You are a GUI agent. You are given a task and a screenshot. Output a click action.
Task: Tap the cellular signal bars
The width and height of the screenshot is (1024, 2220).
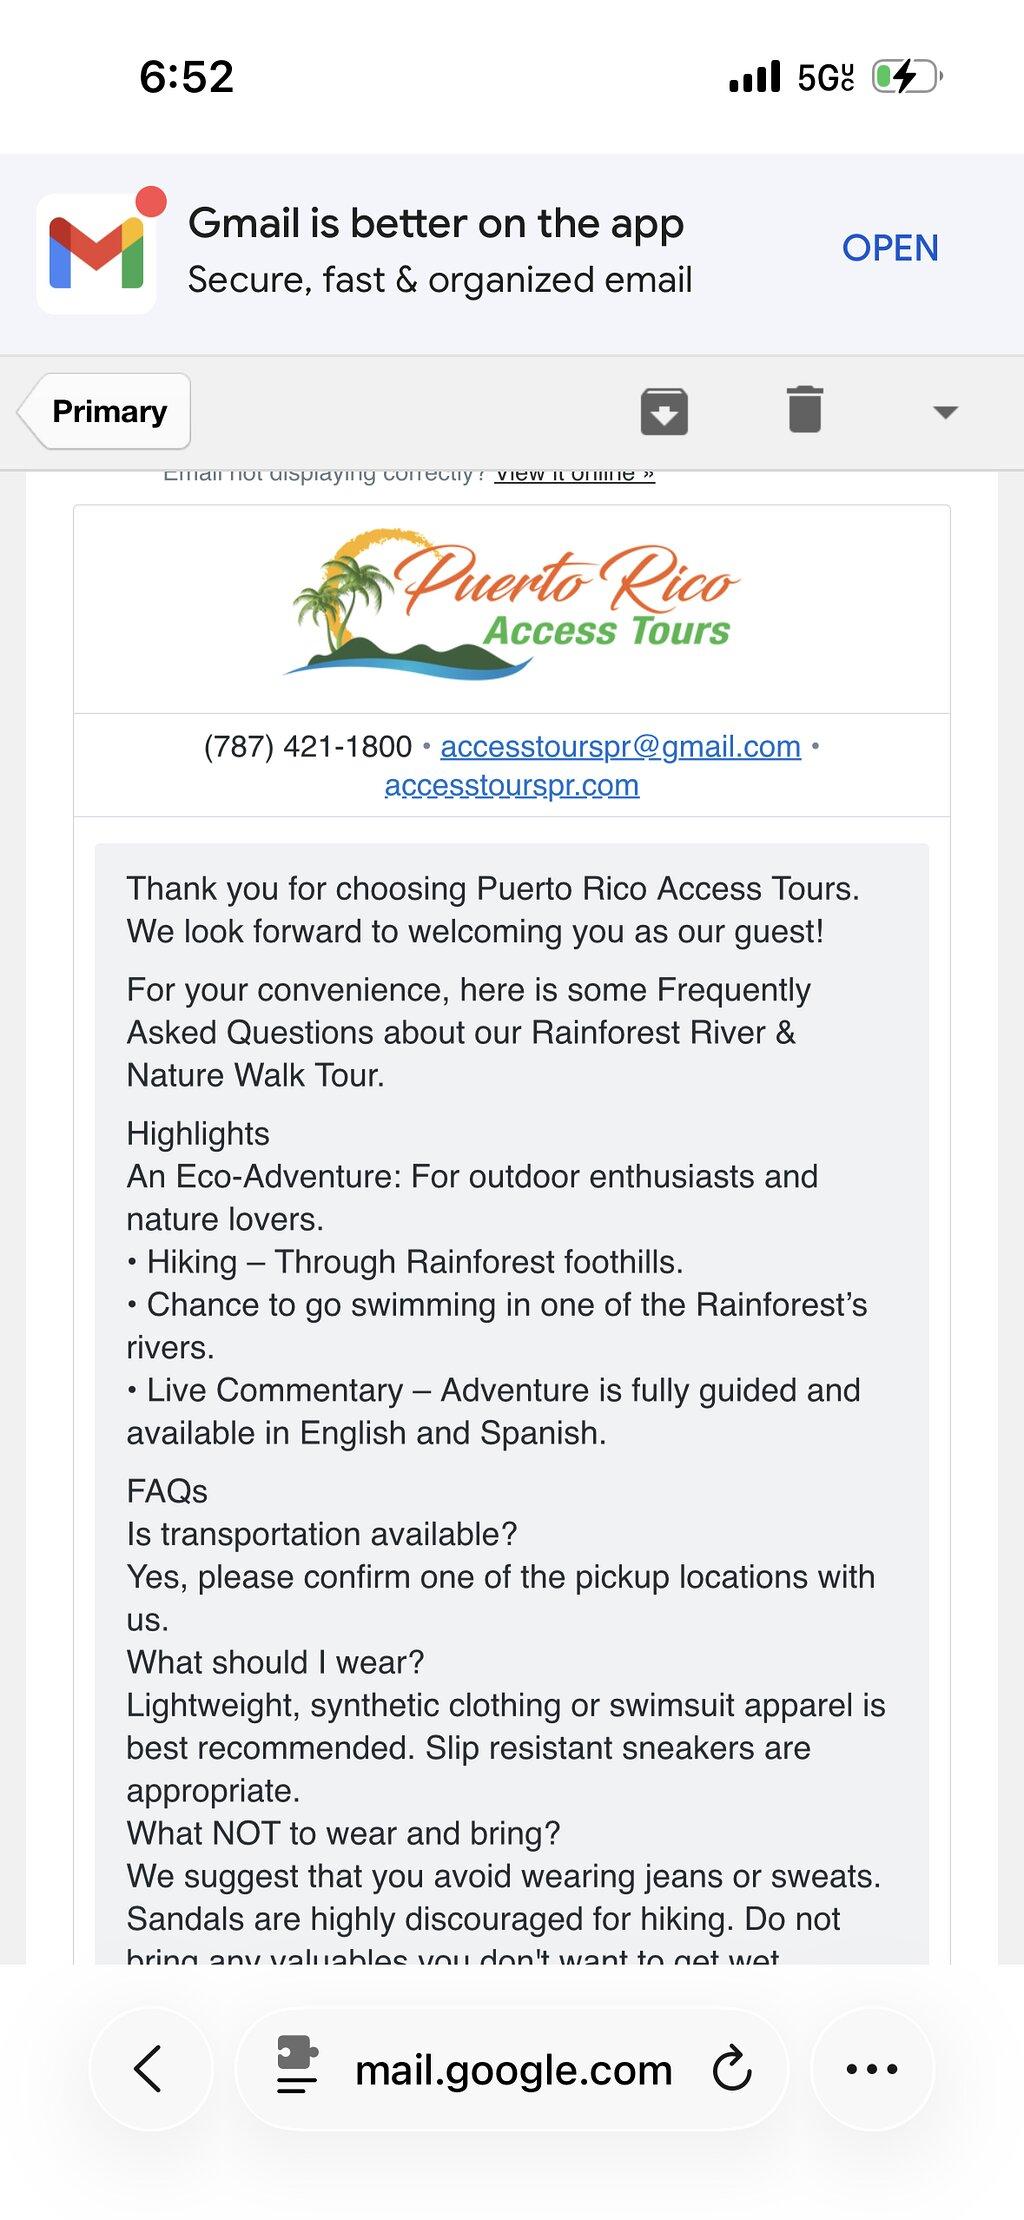pos(755,77)
